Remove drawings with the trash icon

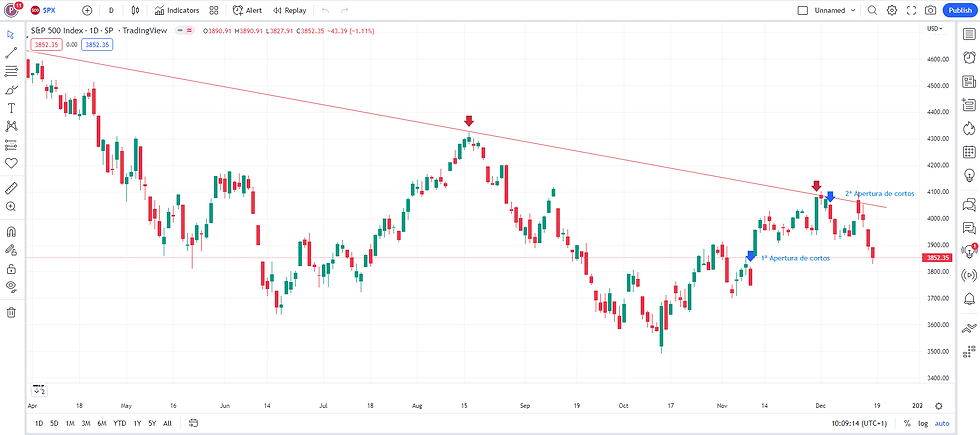pos(11,312)
